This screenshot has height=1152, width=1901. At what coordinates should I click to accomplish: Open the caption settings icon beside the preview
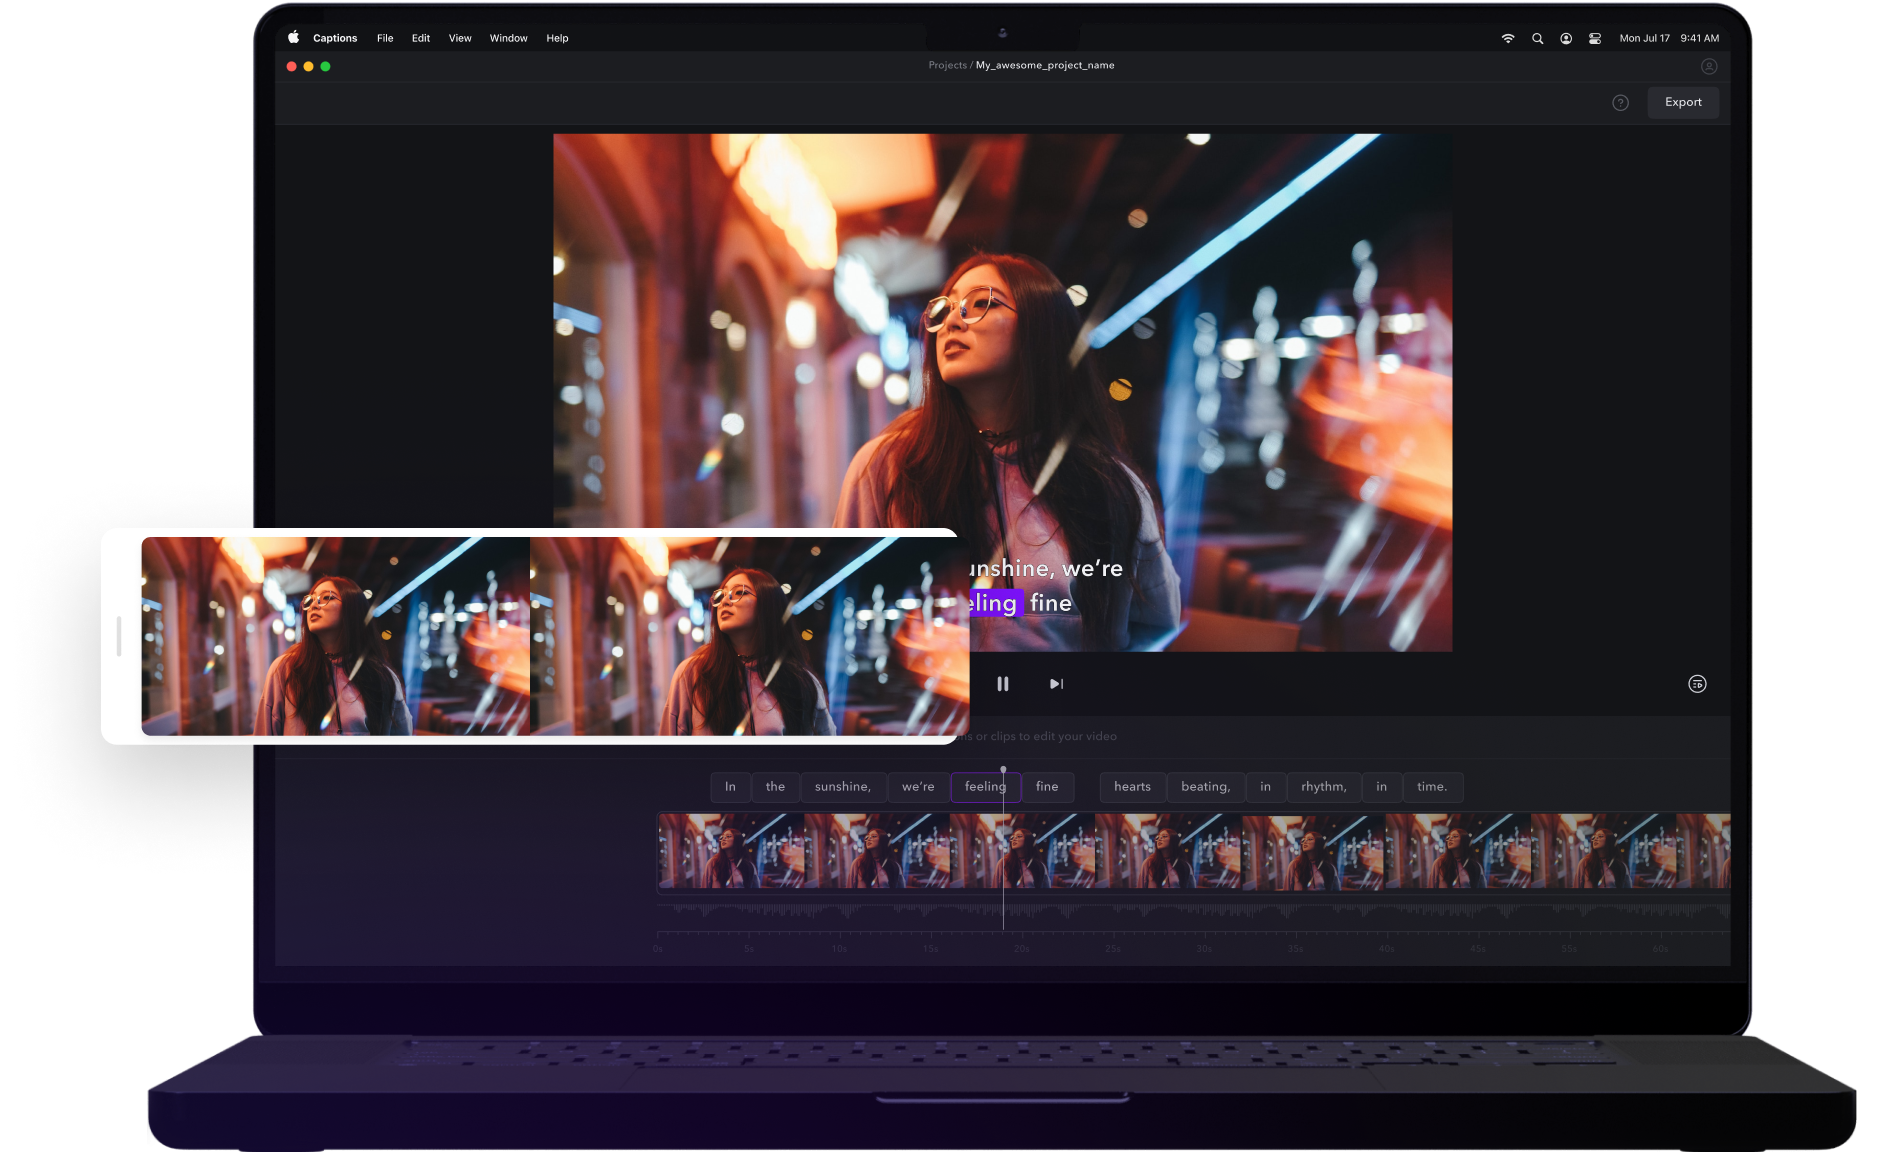(x=1697, y=683)
